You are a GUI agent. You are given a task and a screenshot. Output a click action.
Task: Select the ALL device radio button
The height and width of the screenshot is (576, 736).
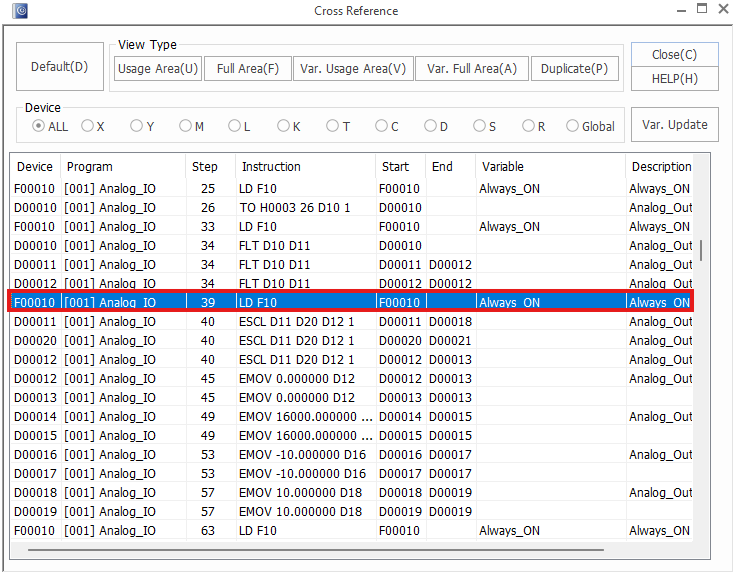[39, 126]
